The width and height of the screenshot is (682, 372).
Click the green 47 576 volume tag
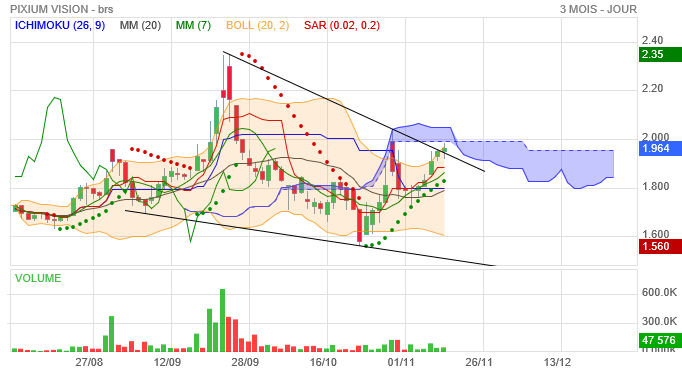tap(660, 340)
